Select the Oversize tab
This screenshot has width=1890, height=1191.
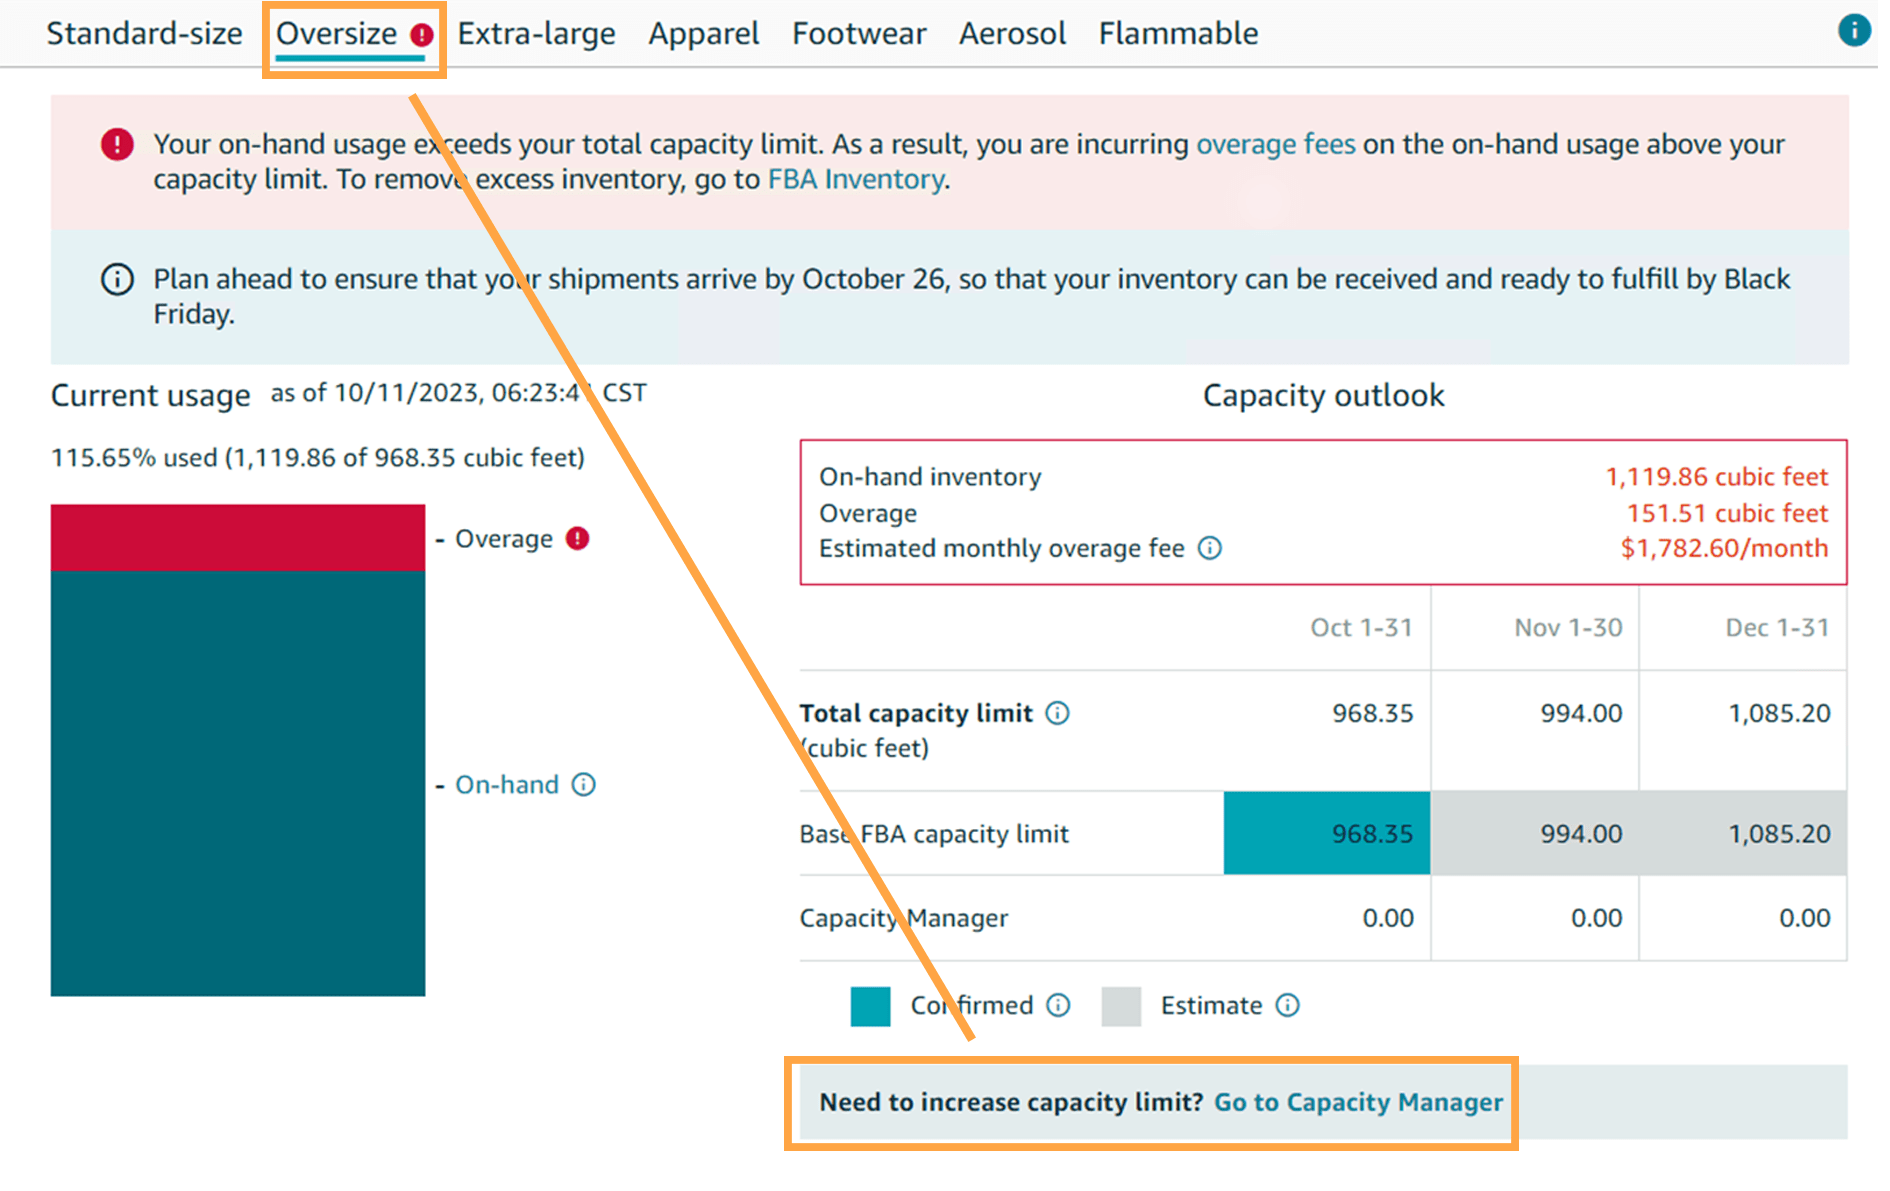[337, 34]
